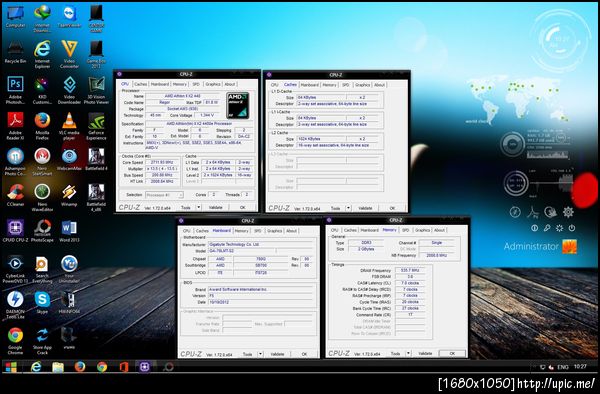Open Internet Download Manager desktop icon
Image resolution: width=600 pixels, height=394 pixels.
tap(42, 18)
